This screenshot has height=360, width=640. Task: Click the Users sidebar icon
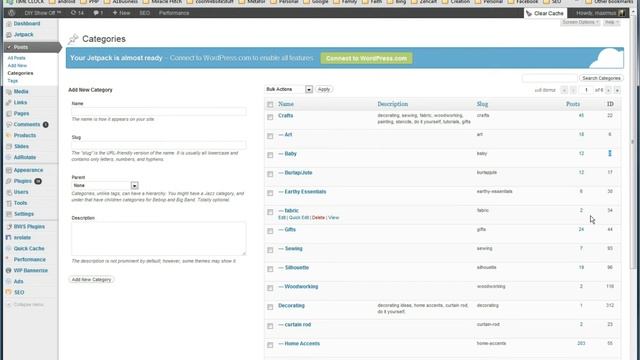(9, 192)
